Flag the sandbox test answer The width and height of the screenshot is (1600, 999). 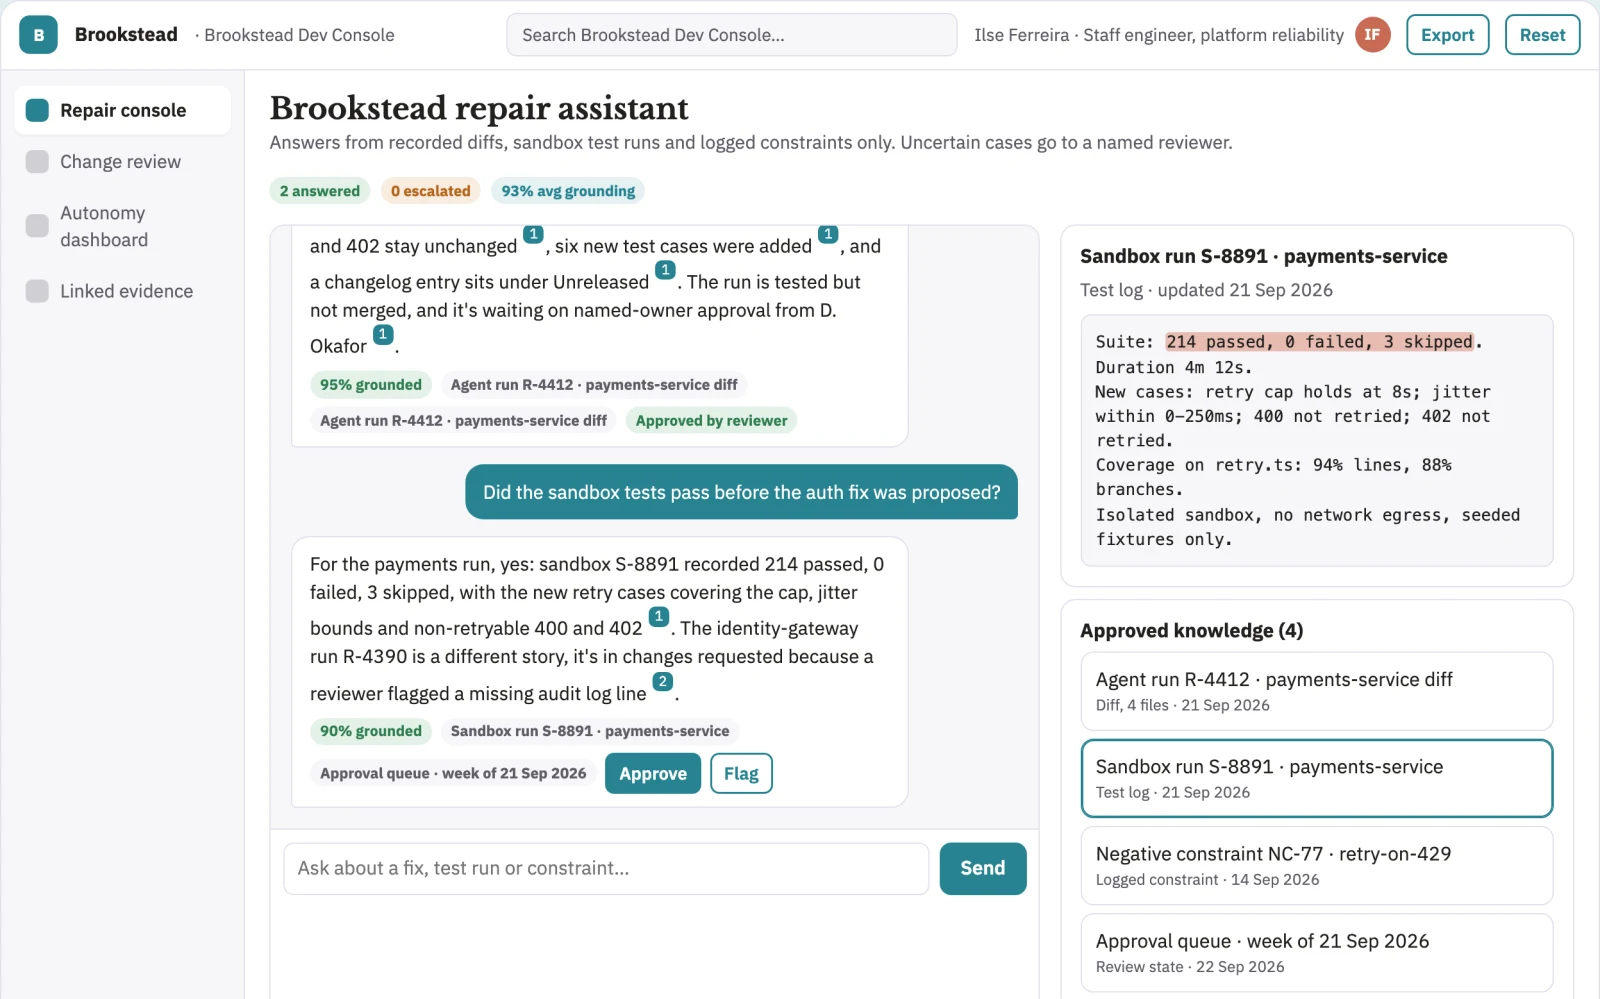(741, 774)
